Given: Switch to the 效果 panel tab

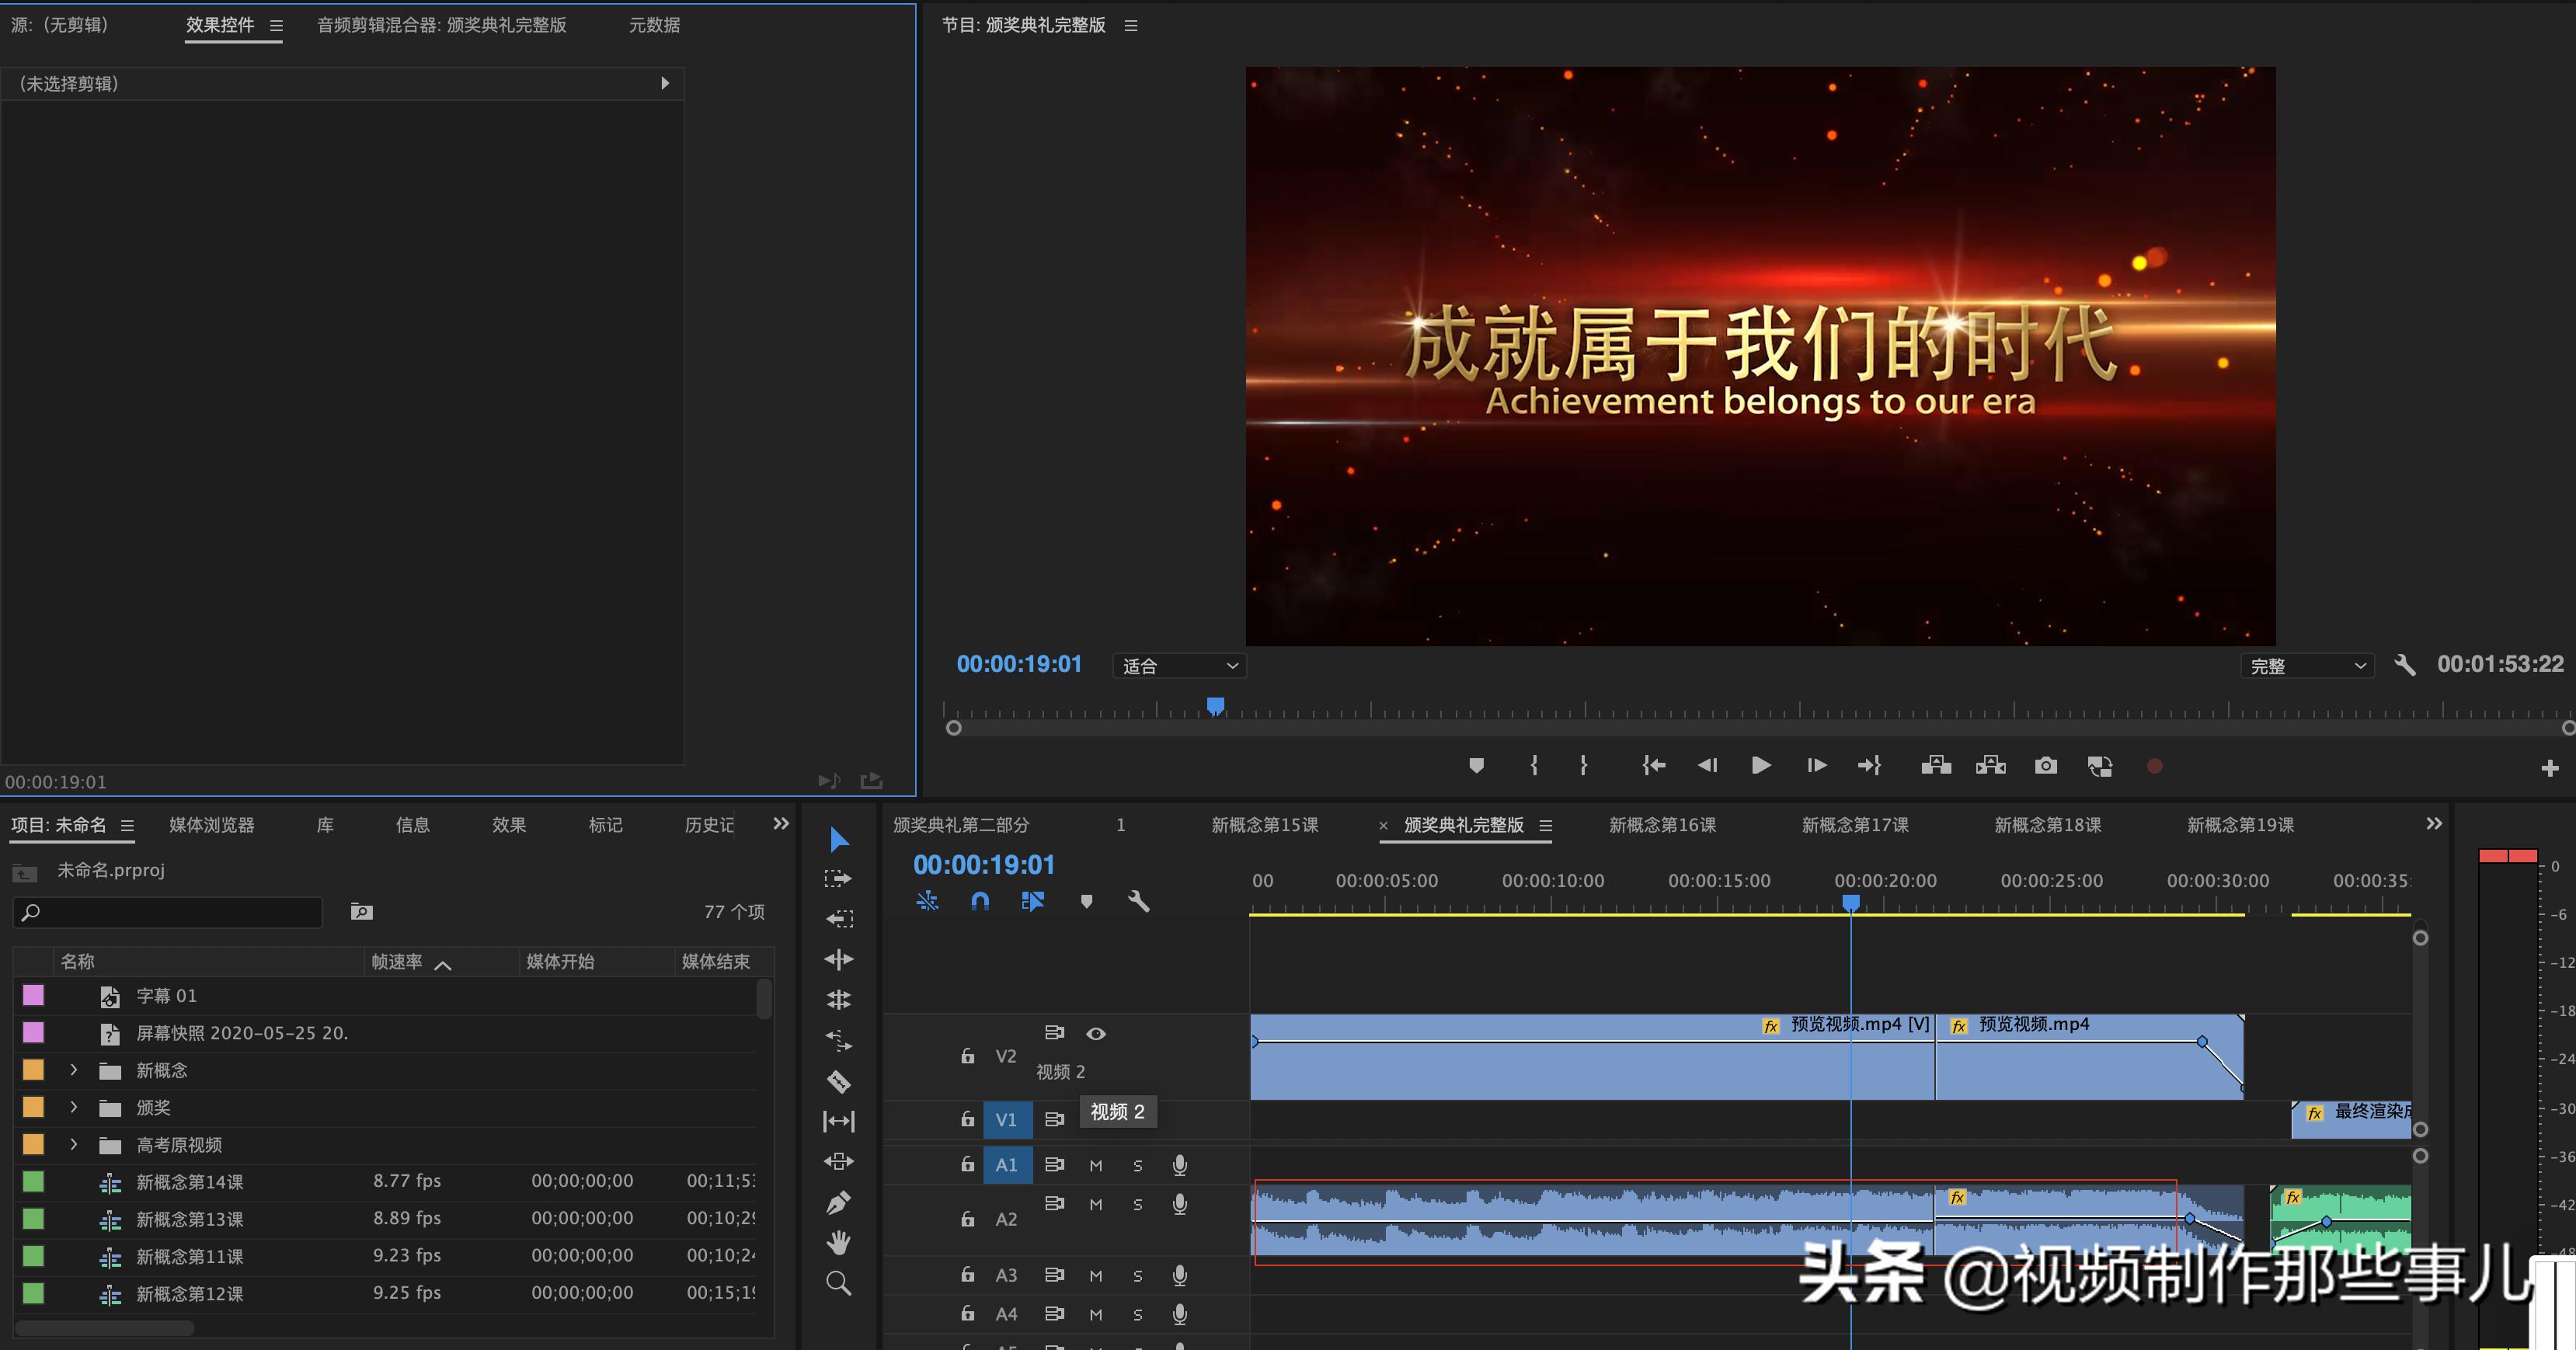Looking at the screenshot, I should click(509, 824).
